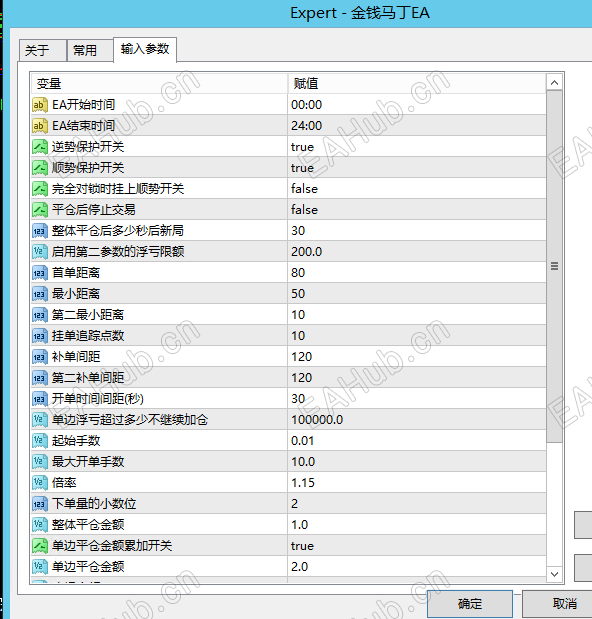The width and height of the screenshot is (592, 619).
Task: Switch to the 常用 tab
Action: tap(90, 50)
